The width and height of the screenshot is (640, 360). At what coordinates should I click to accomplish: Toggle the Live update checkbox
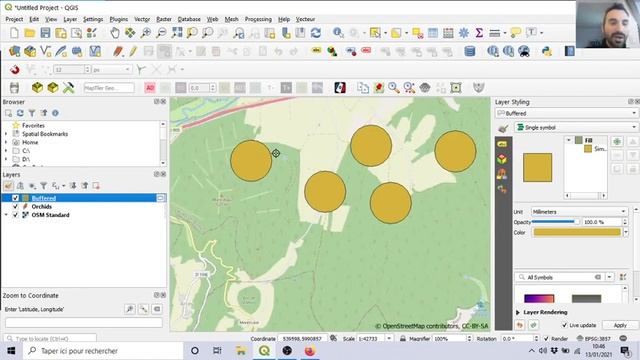click(x=564, y=325)
